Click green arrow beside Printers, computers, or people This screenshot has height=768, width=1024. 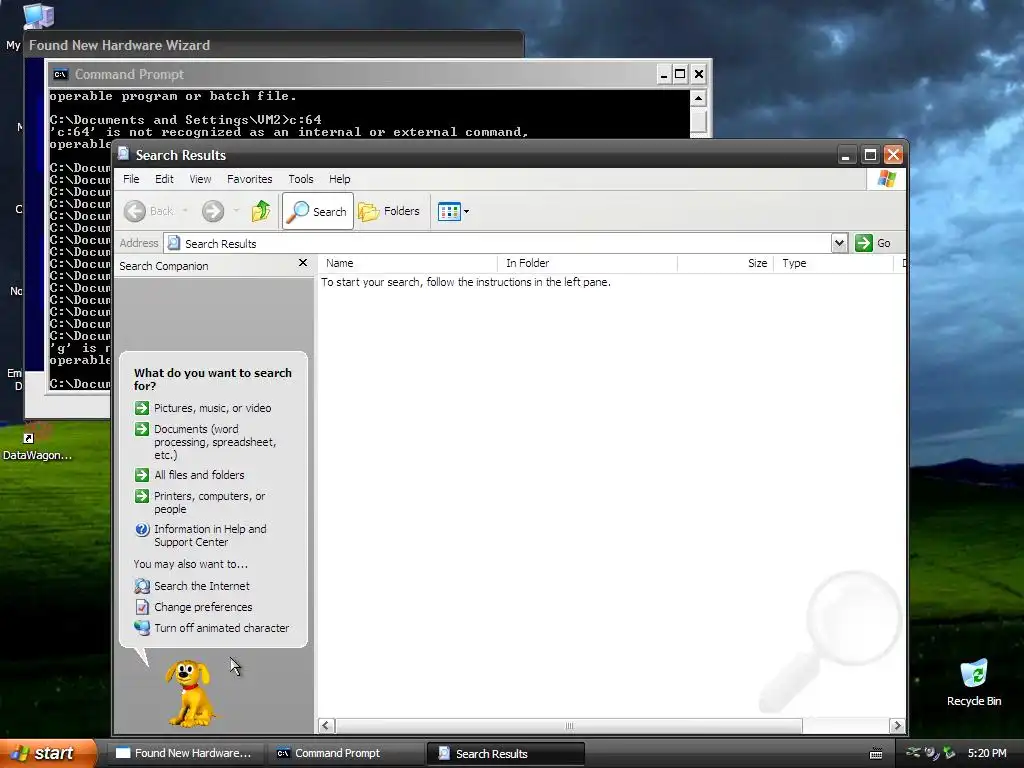pos(142,496)
